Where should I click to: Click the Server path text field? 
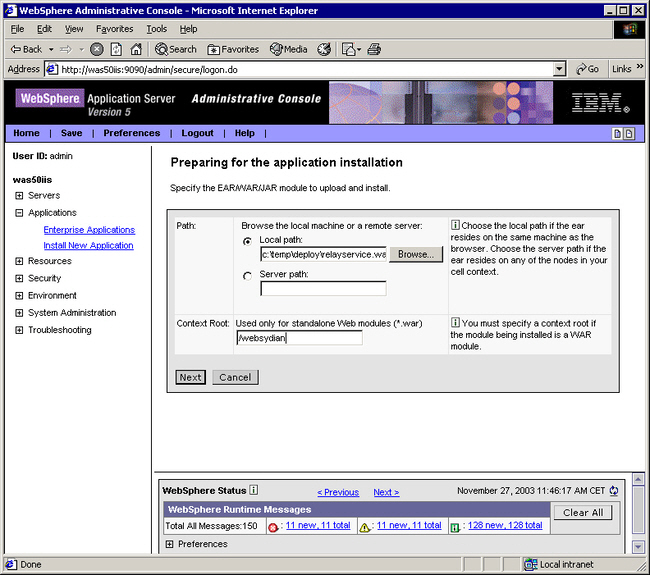(x=323, y=289)
